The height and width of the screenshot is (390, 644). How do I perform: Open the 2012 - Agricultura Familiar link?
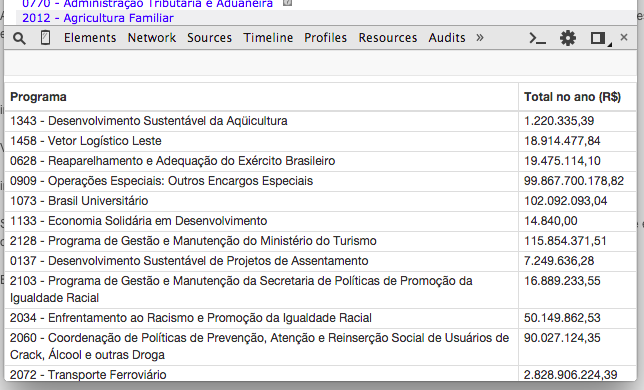[x=98, y=18]
